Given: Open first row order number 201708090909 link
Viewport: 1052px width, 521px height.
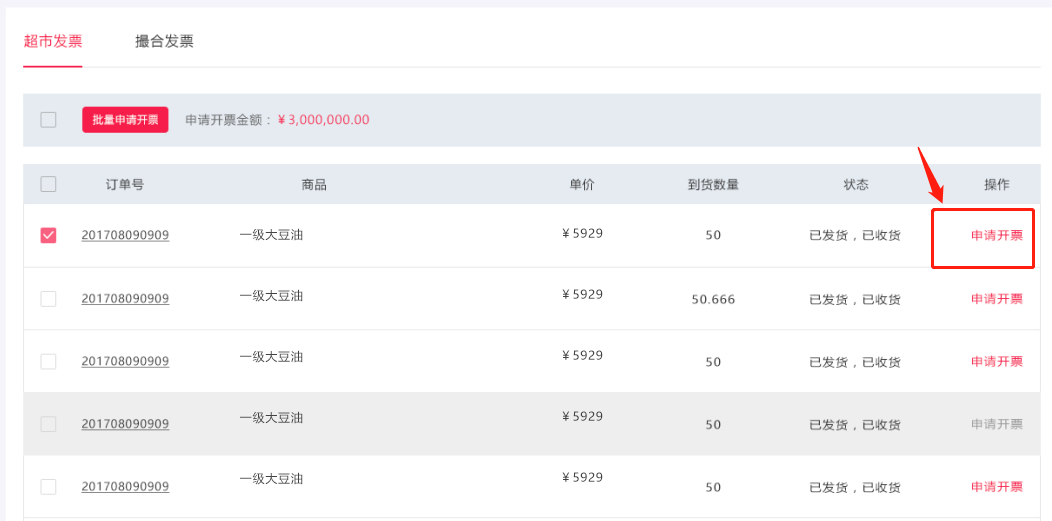Looking at the screenshot, I should pyautogui.click(x=125, y=235).
